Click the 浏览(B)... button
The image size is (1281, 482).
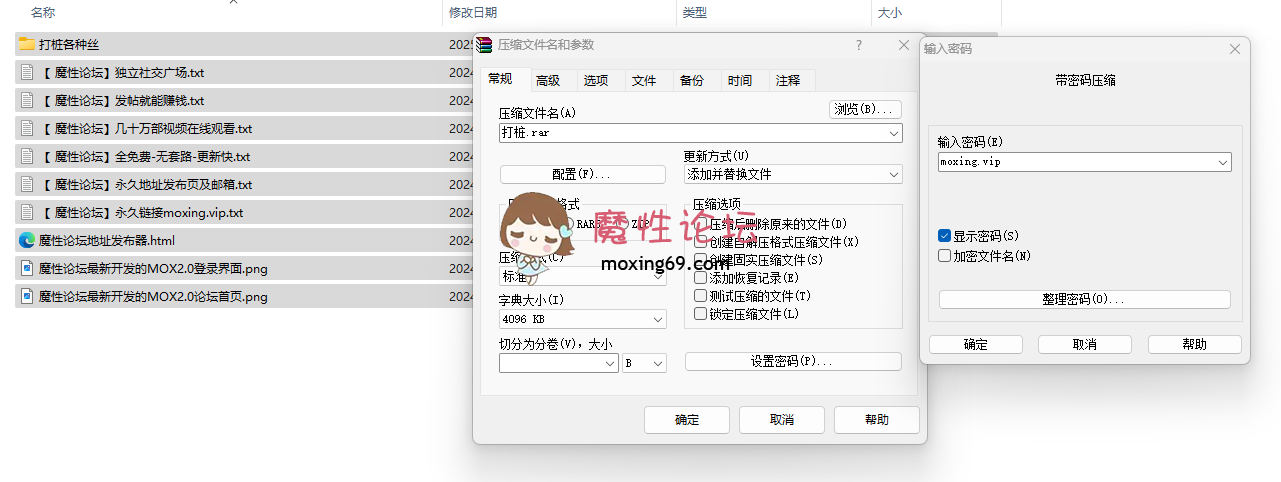tap(866, 109)
